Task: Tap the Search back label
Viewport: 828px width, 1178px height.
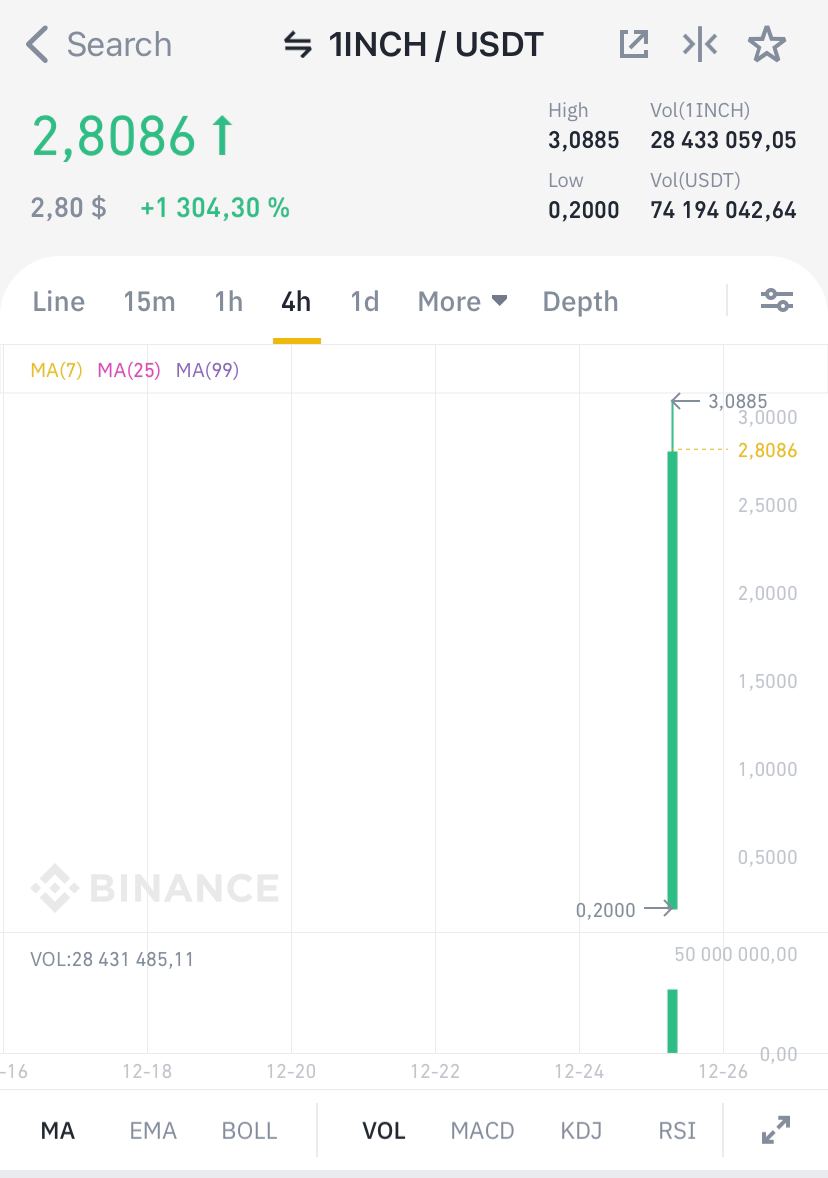Action: point(119,44)
